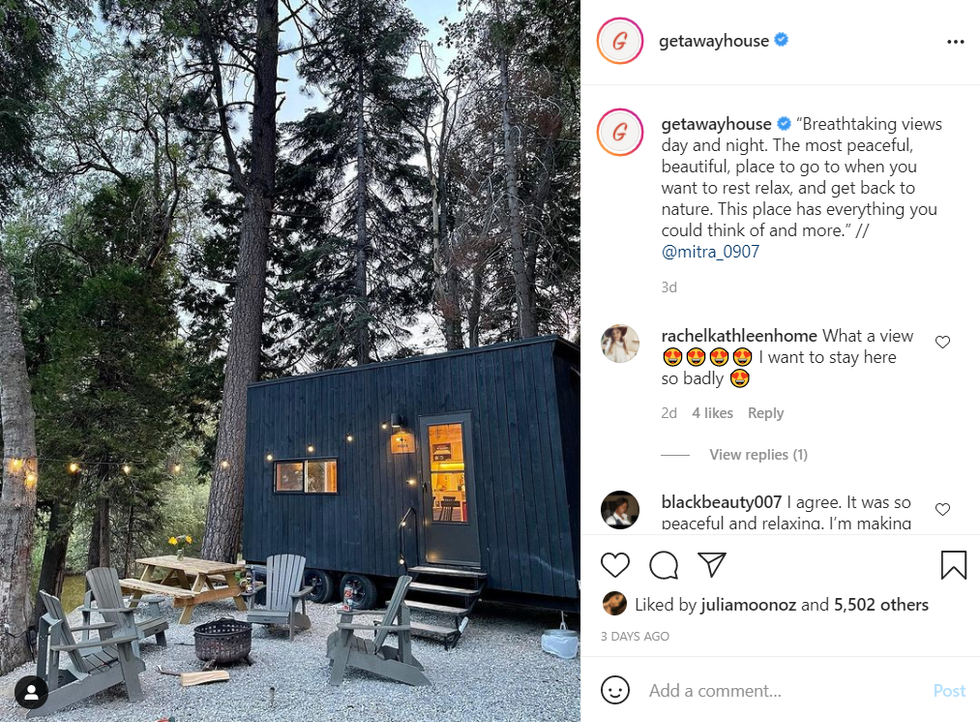Open rachelkathleenhome's avatar
Viewport: 980px width, 722px height.
(620, 344)
